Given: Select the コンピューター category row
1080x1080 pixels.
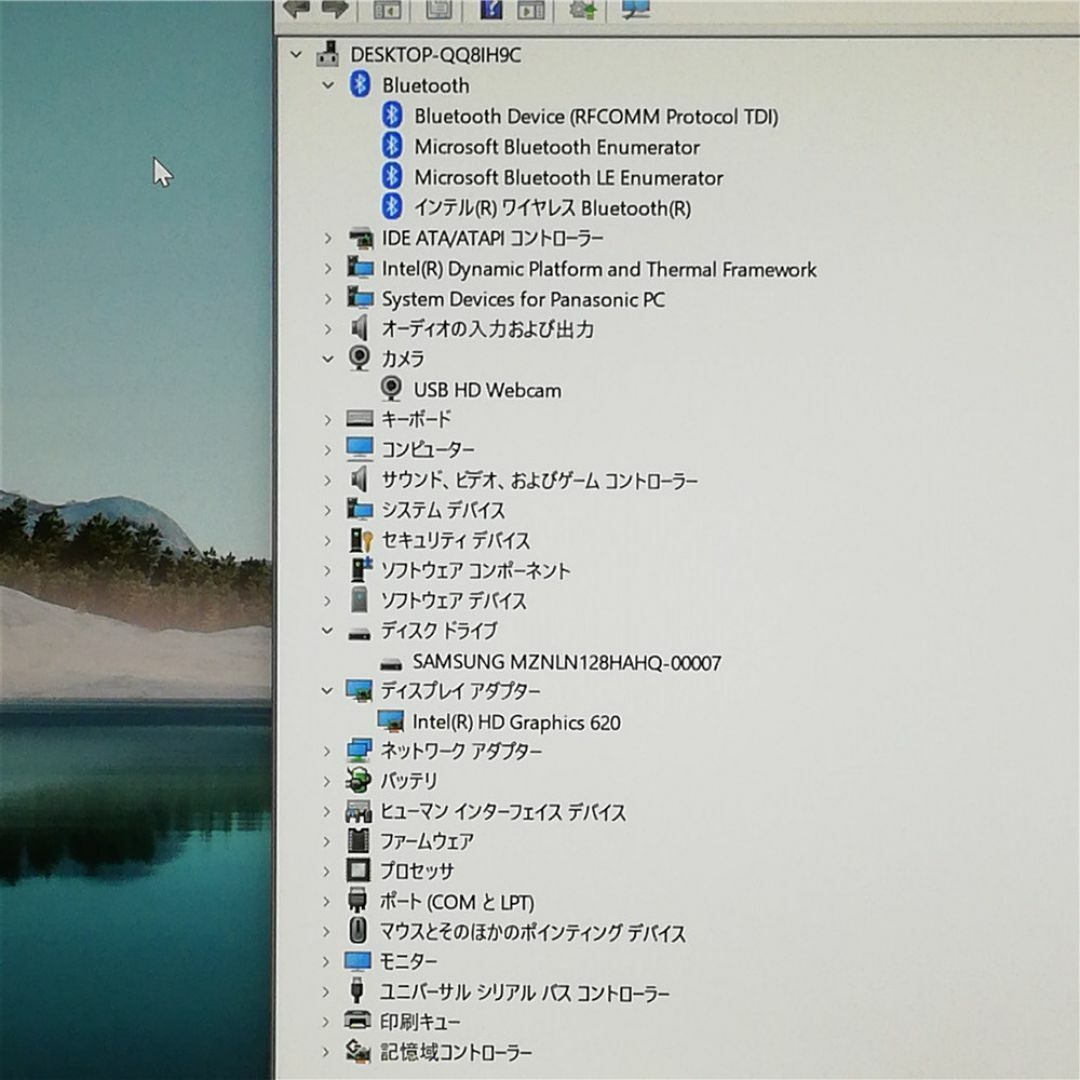Looking at the screenshot, I should click(x=428, y=449).
